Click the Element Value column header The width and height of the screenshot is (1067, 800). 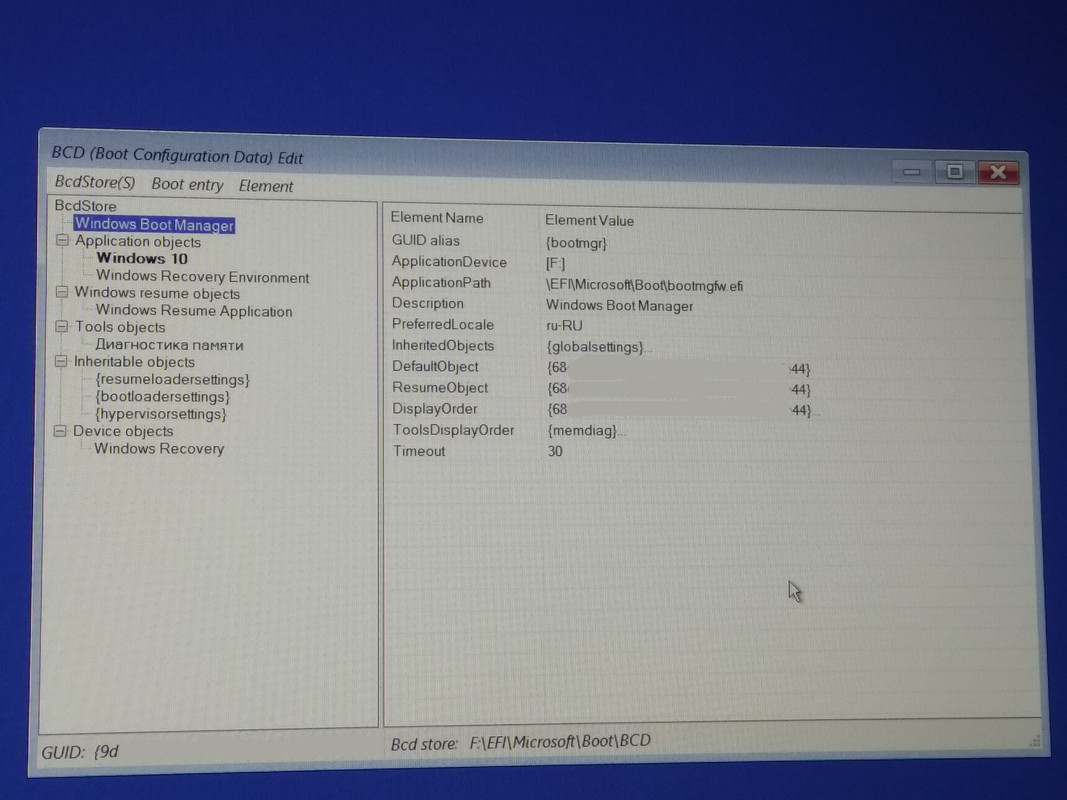click(x=589, y=220)
